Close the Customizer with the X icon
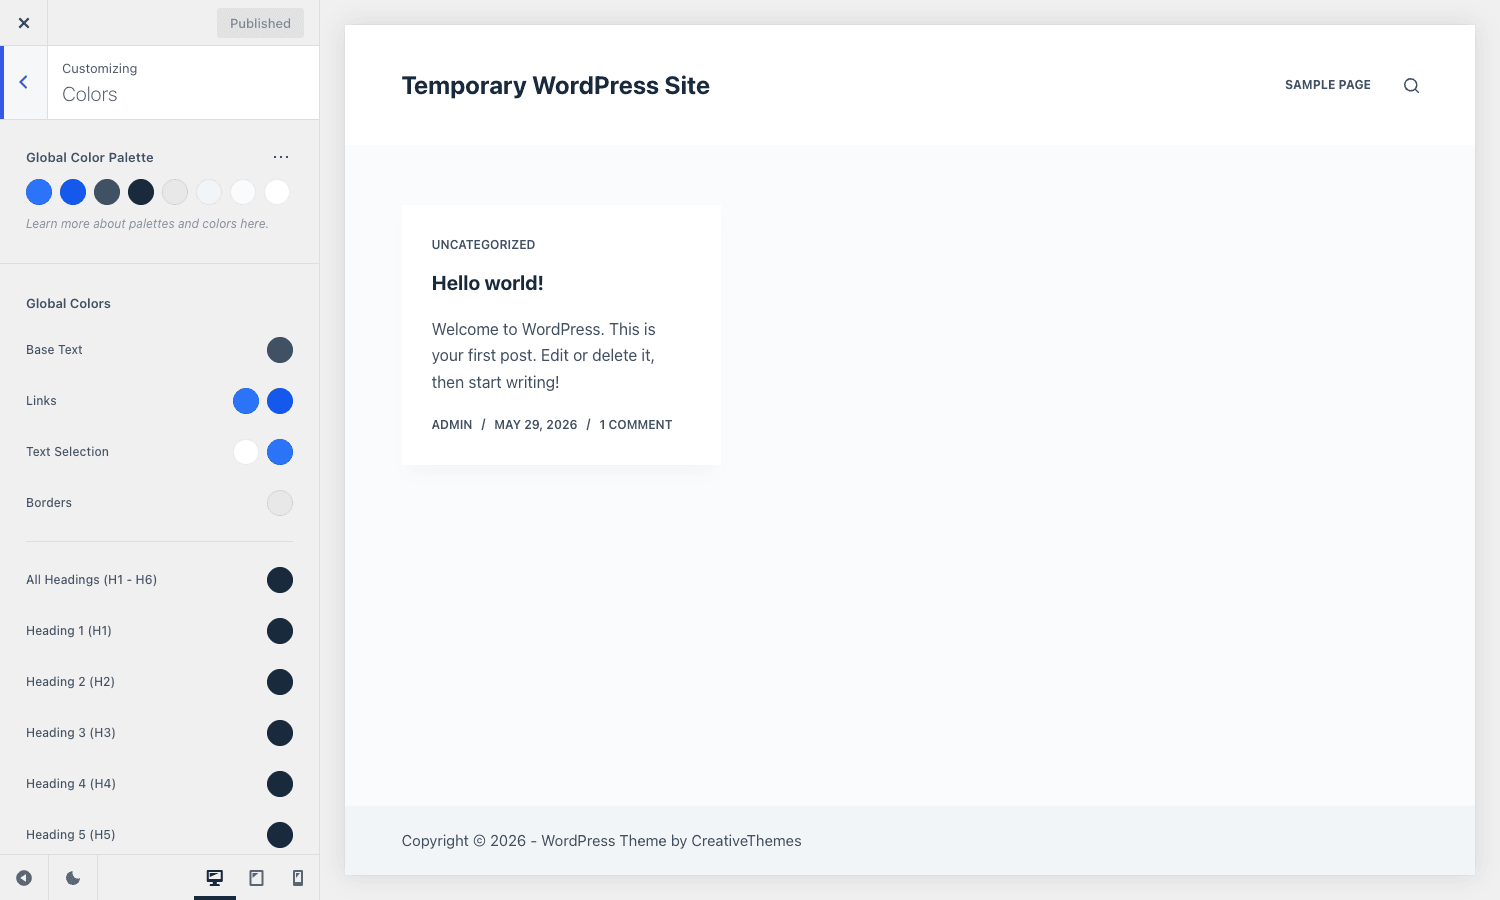Viewport: 1500px width, 900px height. [24, 23]
